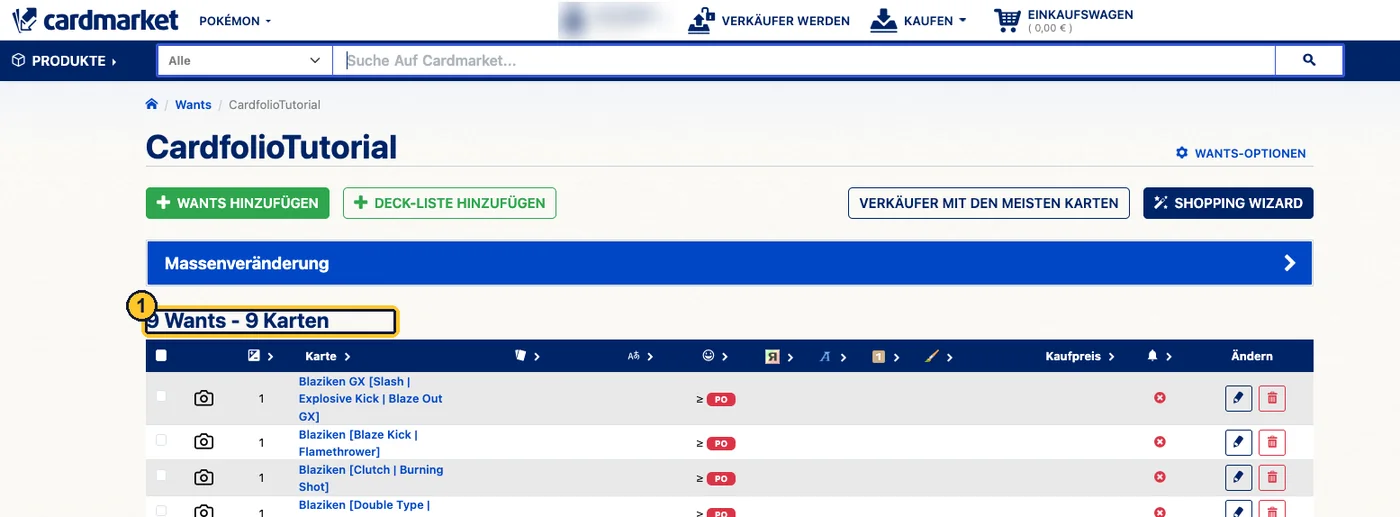Tick the checkbox for Blaziken GX
Image resolution: width=1400 pixels, height=517 pixels.
[x=161, y=397]
